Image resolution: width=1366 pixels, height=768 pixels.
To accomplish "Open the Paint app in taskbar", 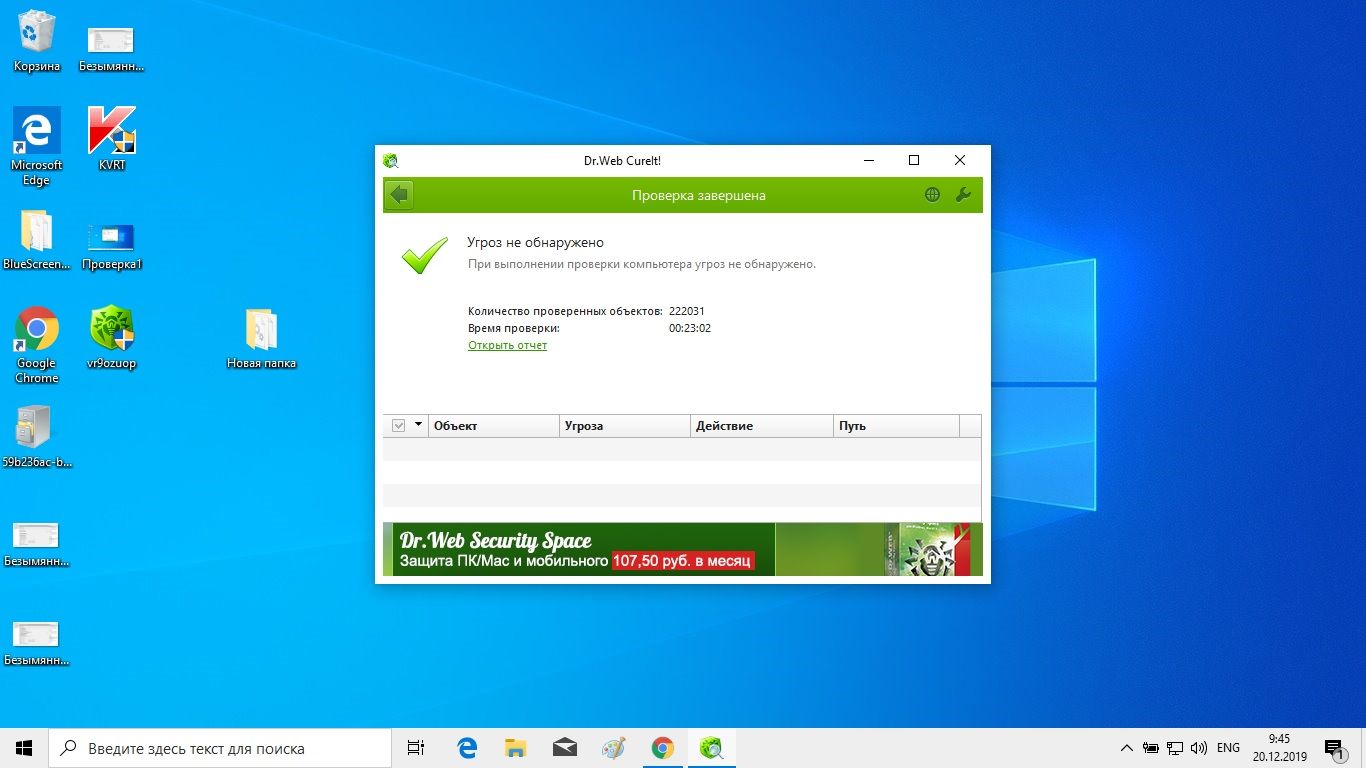I will 613,748.
